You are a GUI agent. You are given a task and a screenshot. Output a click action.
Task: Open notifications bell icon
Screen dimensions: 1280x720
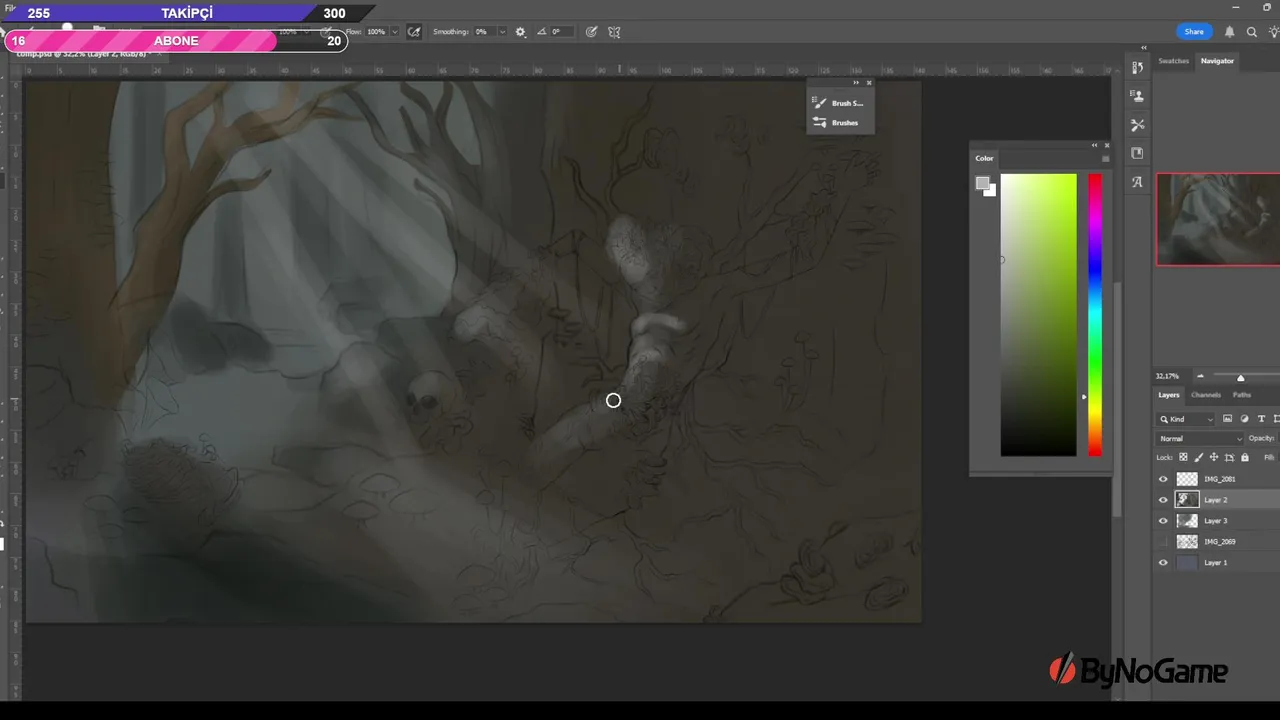click(1229, 32)
